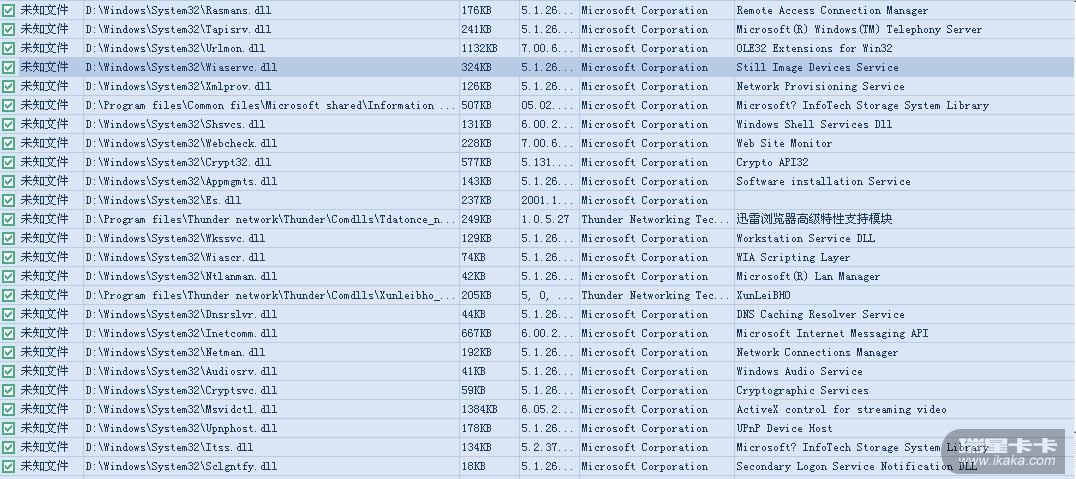Click the 1132KB size cell

click(480, 49)
